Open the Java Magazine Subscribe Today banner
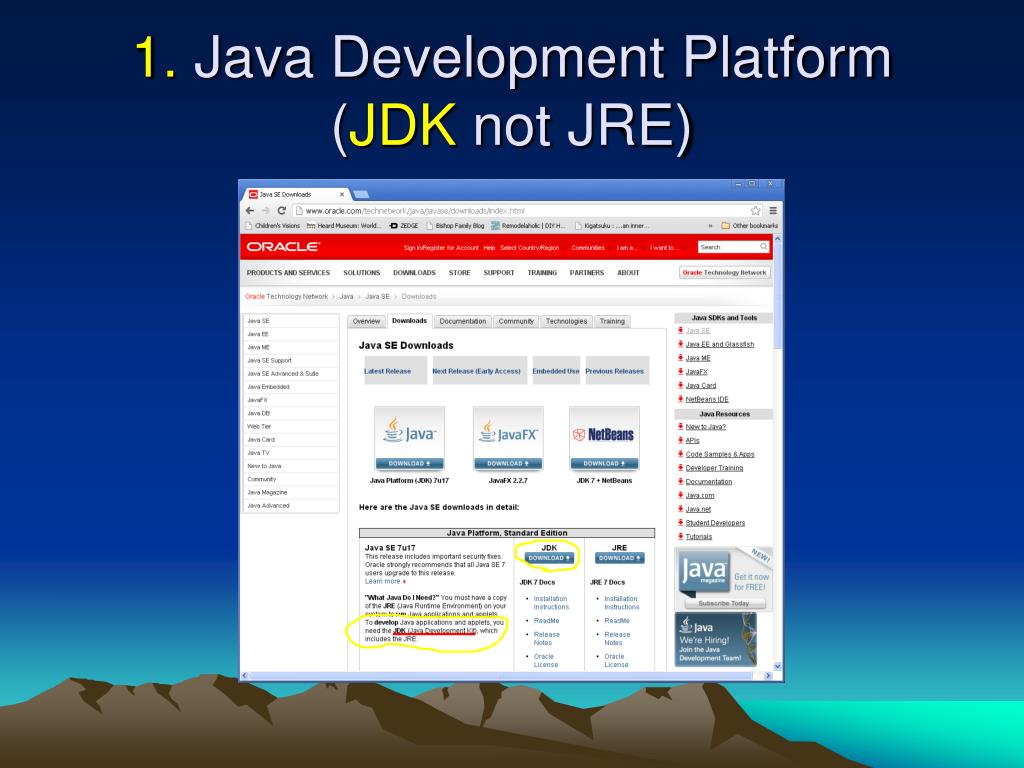 [x=724, y=579]
